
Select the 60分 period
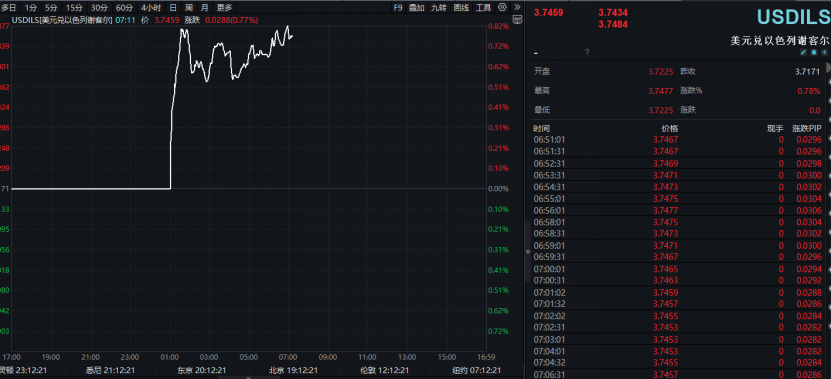(124, 7)
